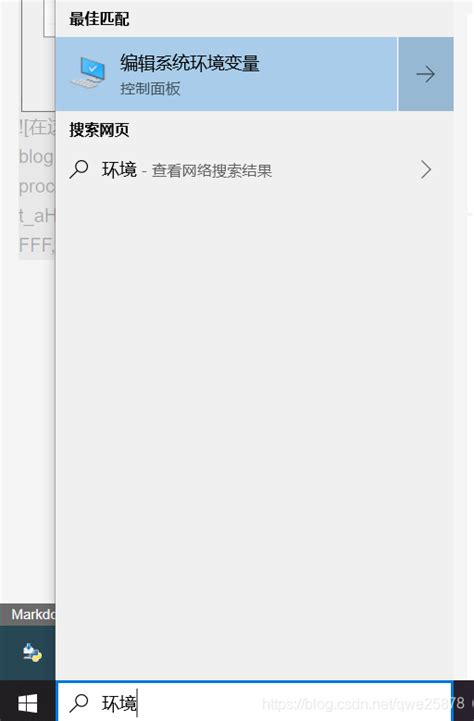Screen dimensions: 474x721
Task: Click the 最佳匹配 section header
Action: pyautogui.click(x=99, y=19)
